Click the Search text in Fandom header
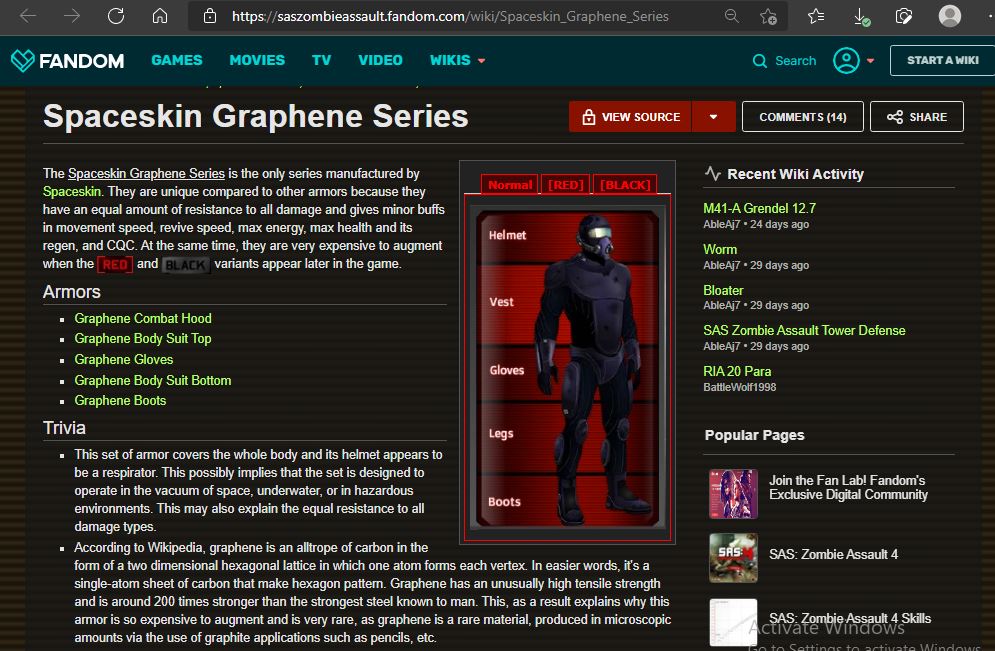 pyautogui.click(x=795, y=61)
